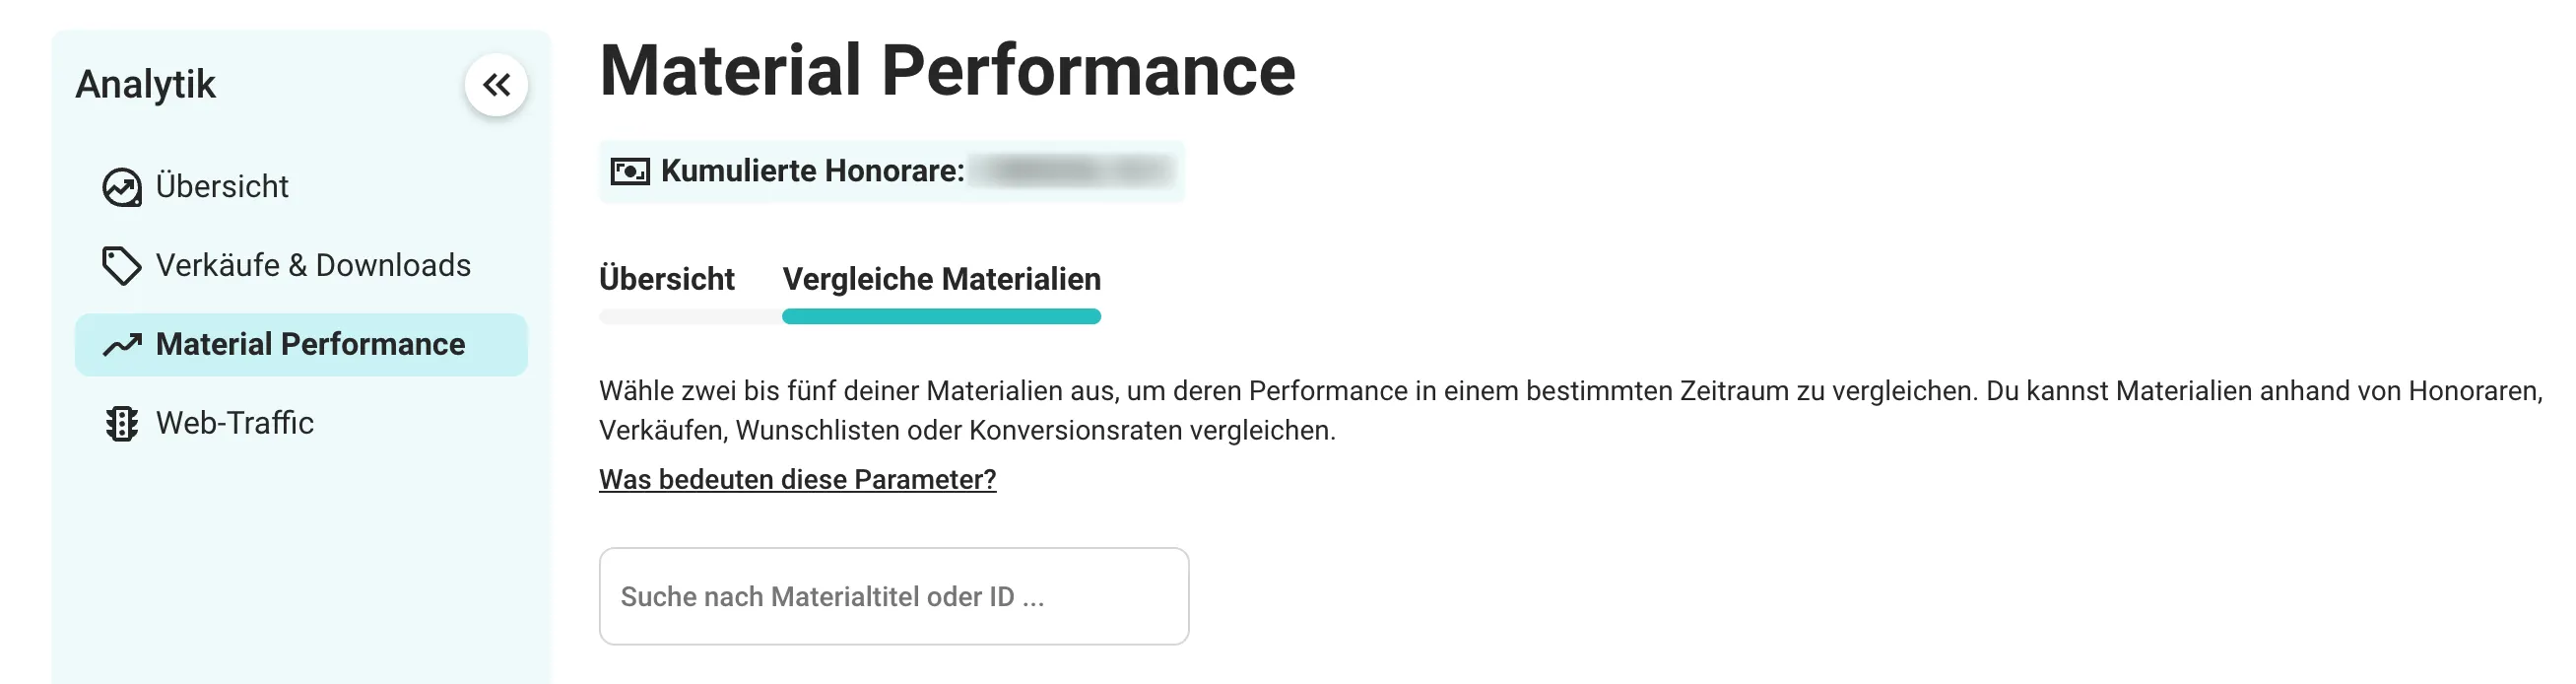Screen dimensions: 2576x684
Task: Open Übersicht in the Analytik sidebar
Action: [x=222, y=187]
